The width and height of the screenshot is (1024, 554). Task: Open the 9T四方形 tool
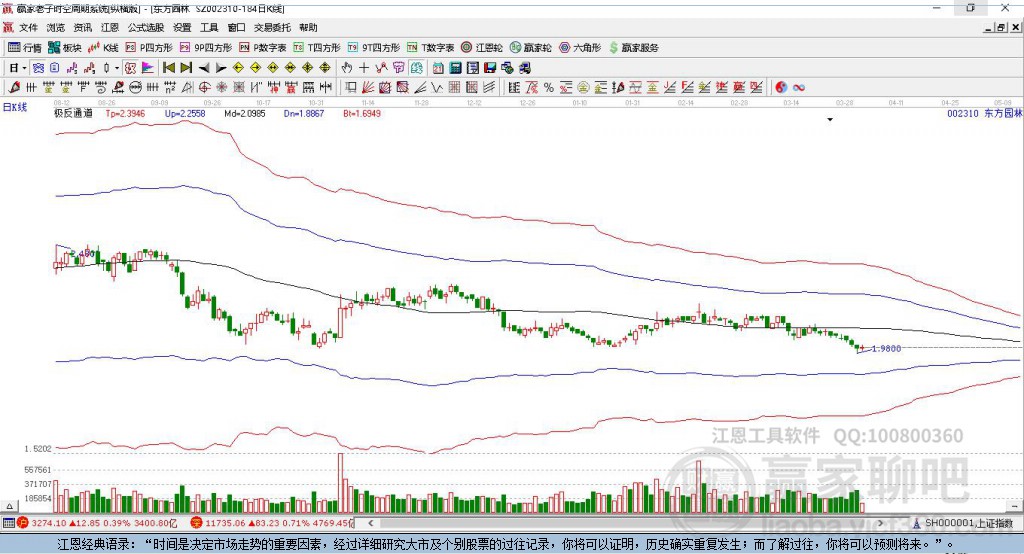click(374, 48)
